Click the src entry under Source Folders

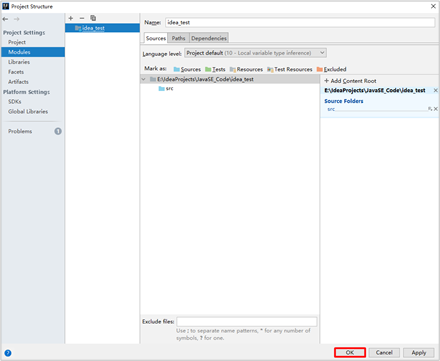click(331, 109)
